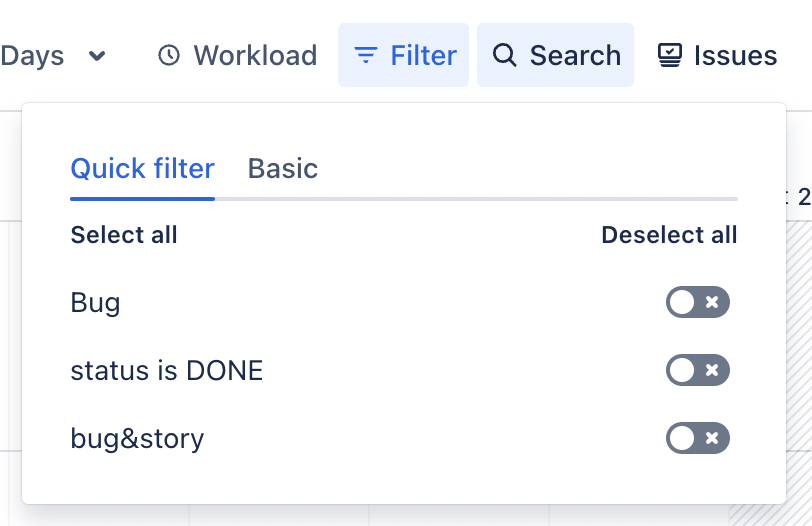Click the X icon in bug&story toggle

coord(712,438)
